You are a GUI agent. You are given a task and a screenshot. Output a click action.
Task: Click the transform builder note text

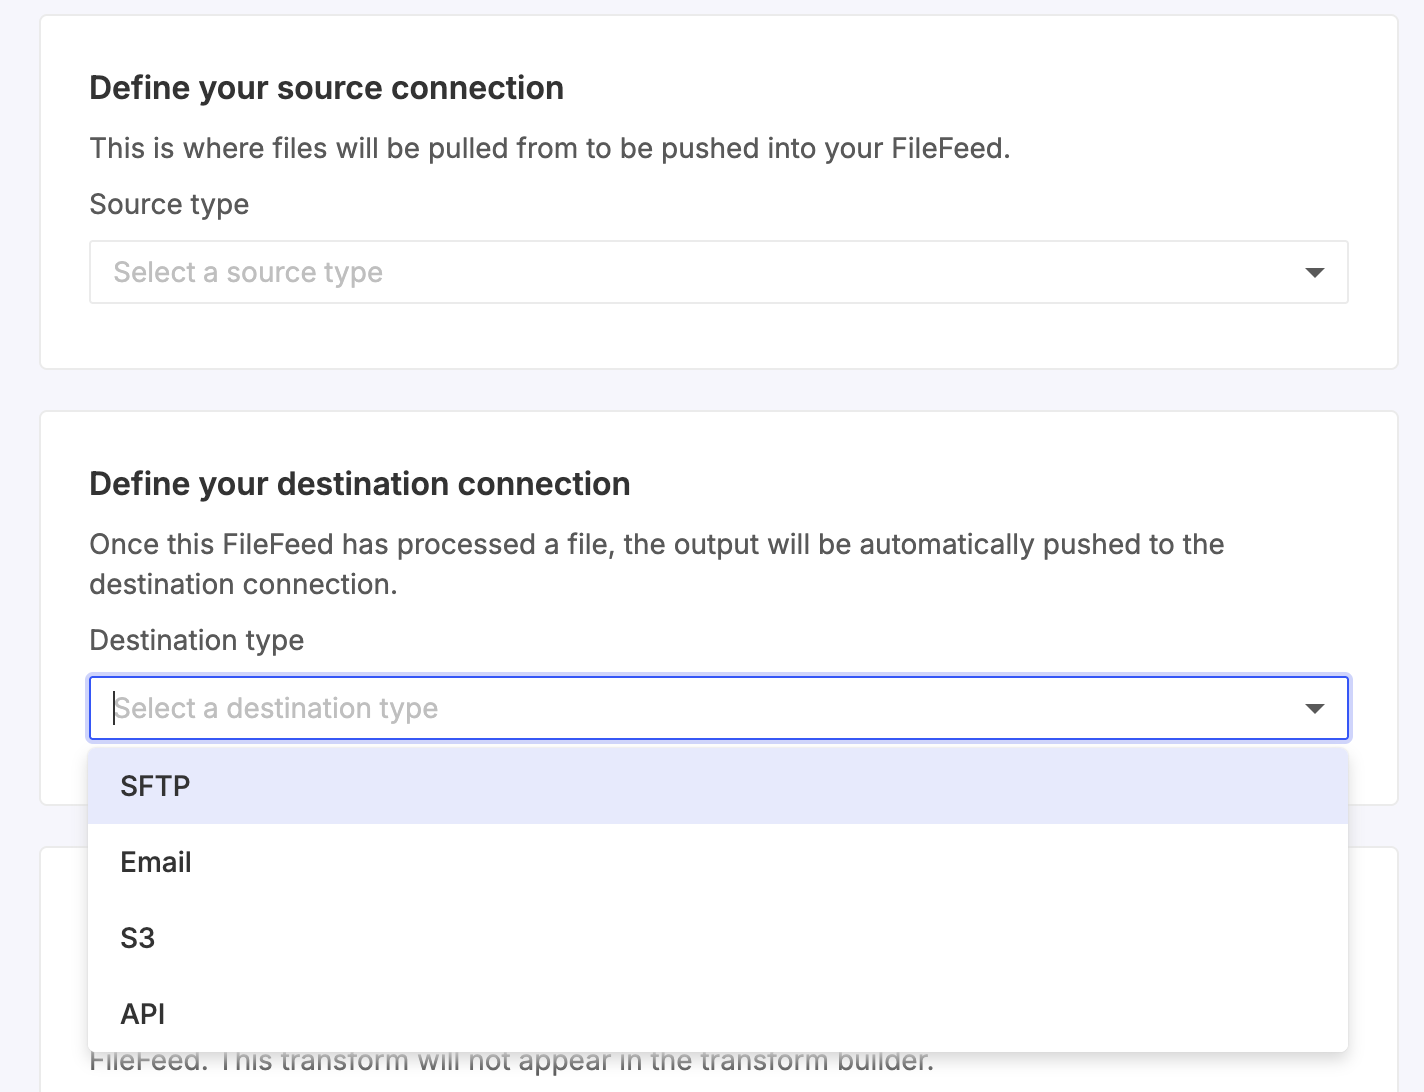click(510, 1063)
